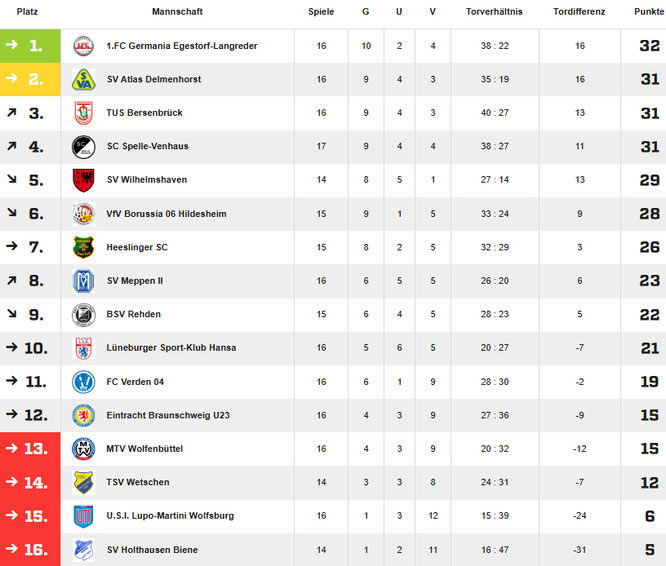
Task: Click the Eintracht Braunschweig U23 crest
Action: (83, 415)
